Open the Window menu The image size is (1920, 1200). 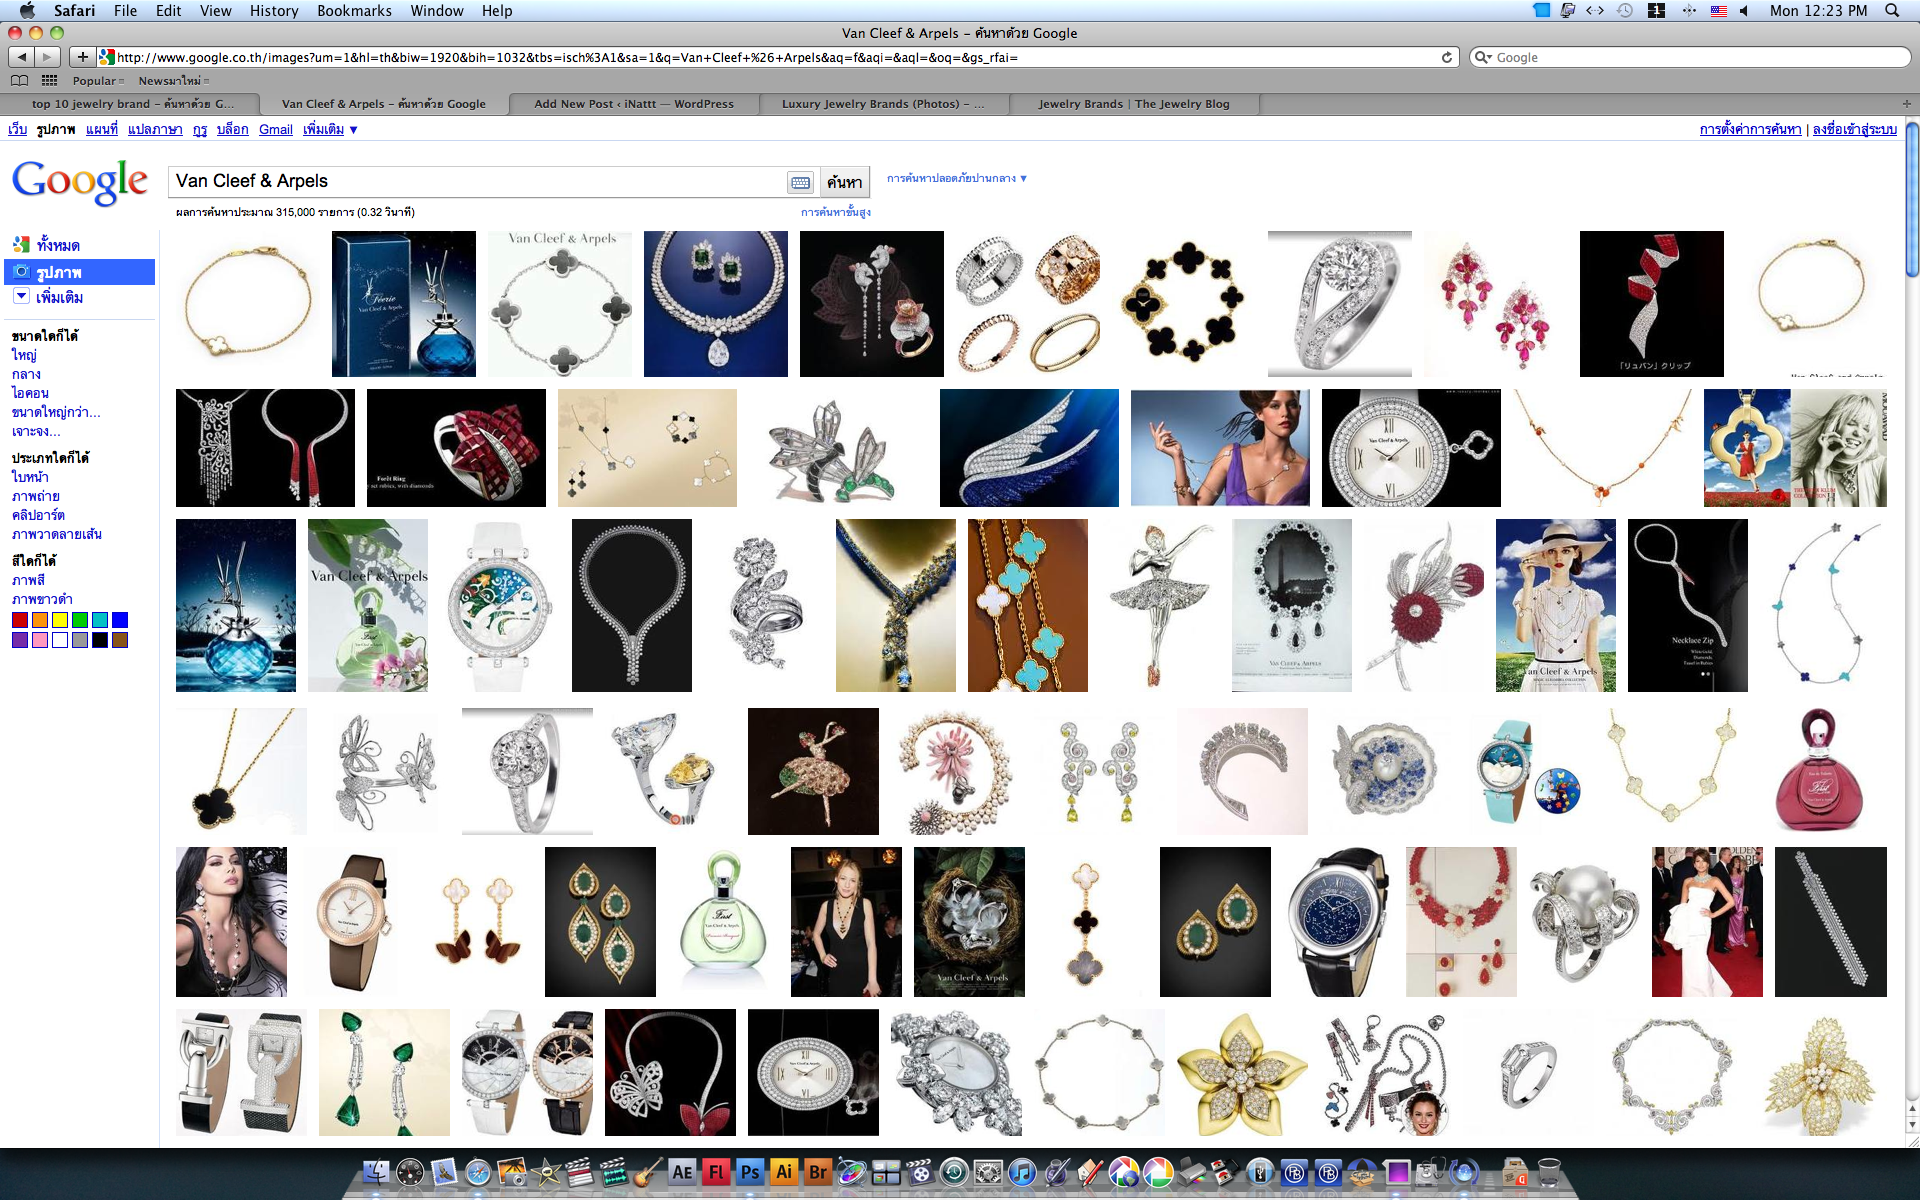click(x=437, y=10)
